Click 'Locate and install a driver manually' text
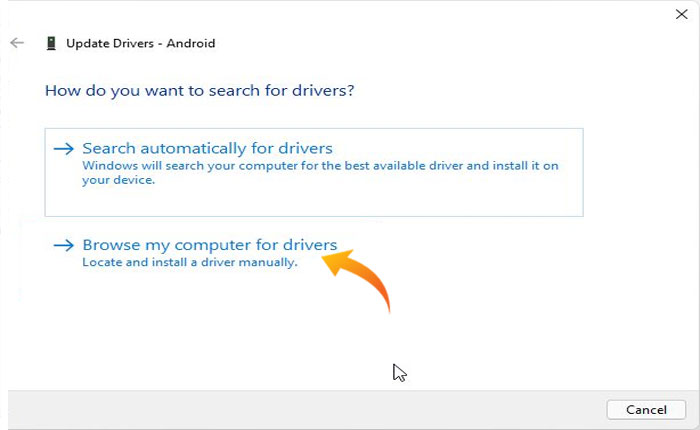 190,262
